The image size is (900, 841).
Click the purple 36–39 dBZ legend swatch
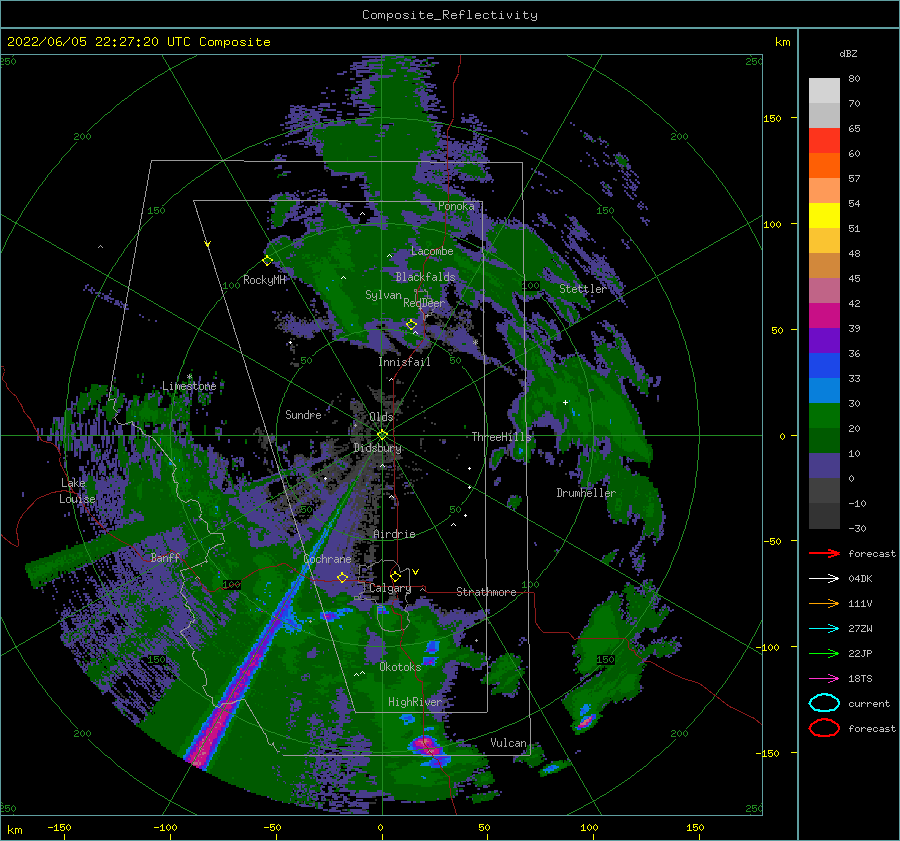(824, 341)
